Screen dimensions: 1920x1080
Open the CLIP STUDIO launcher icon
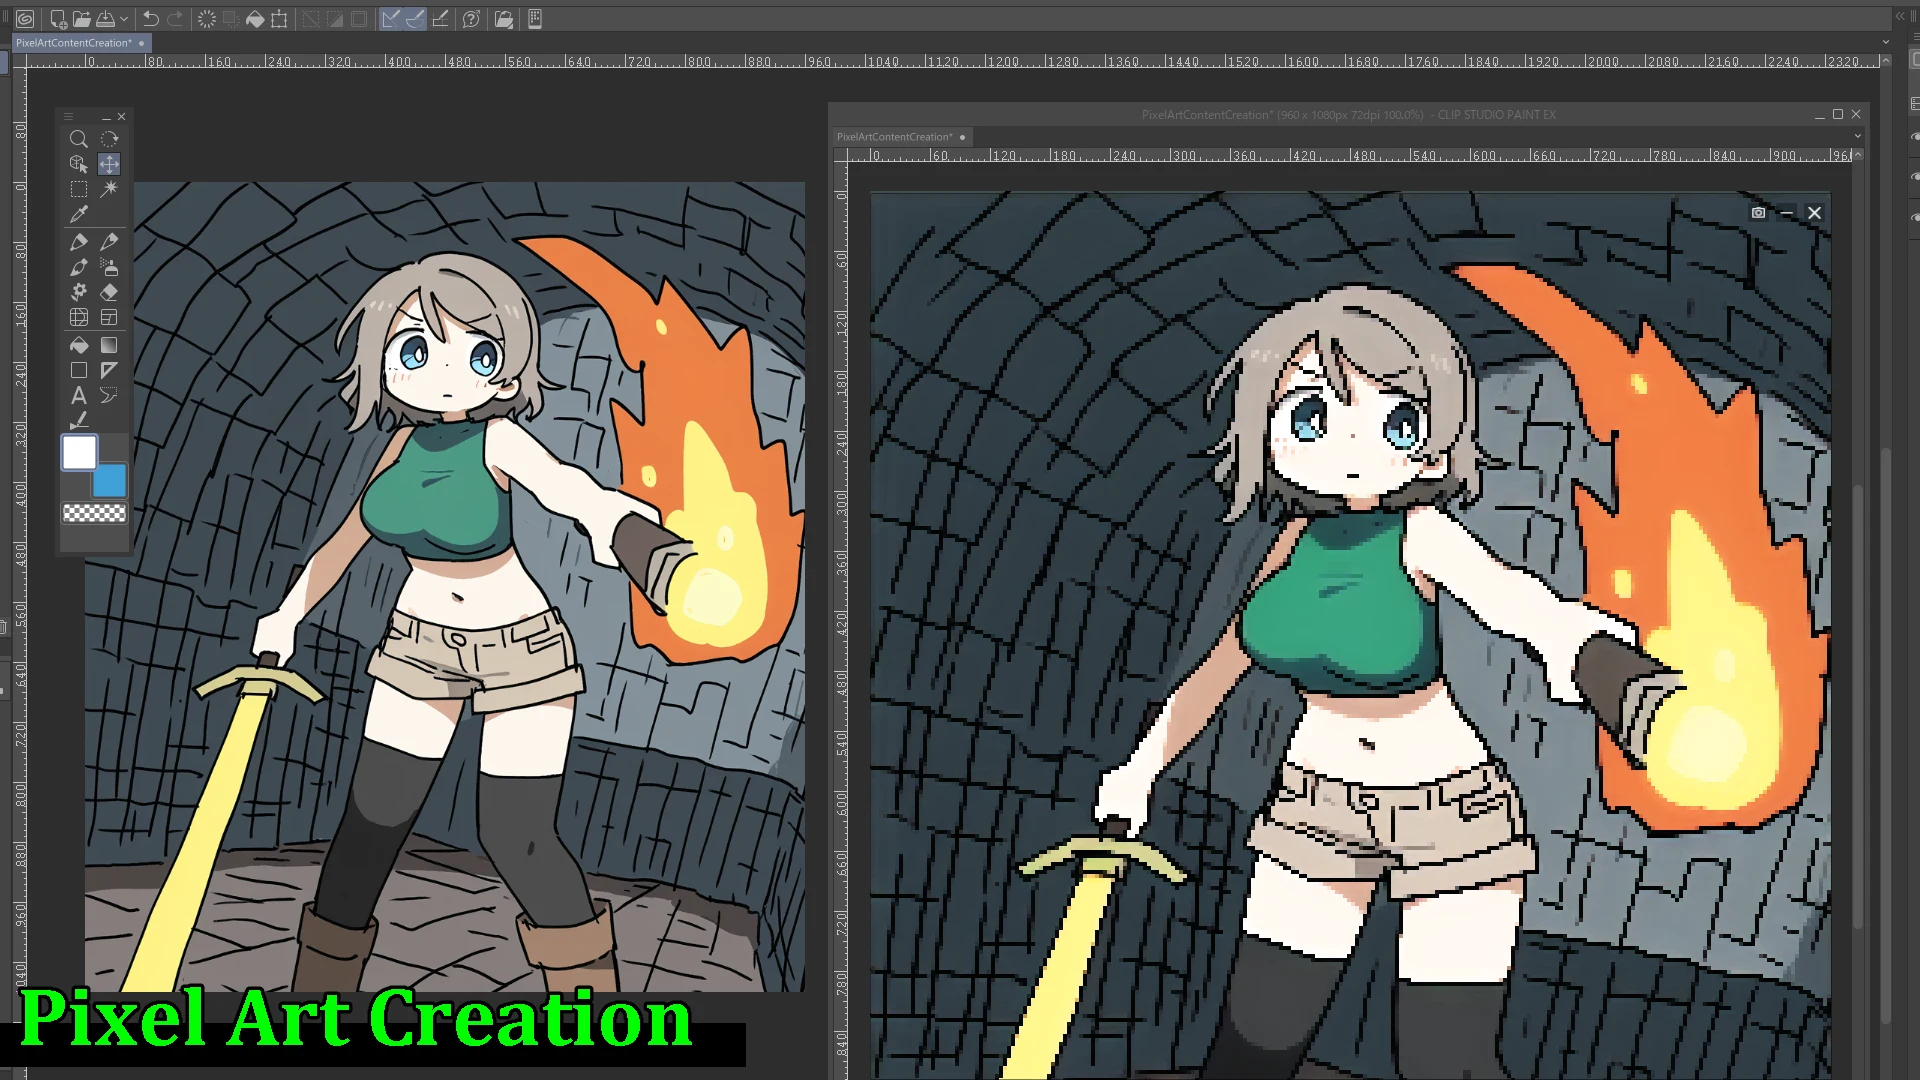coord(25,19)
